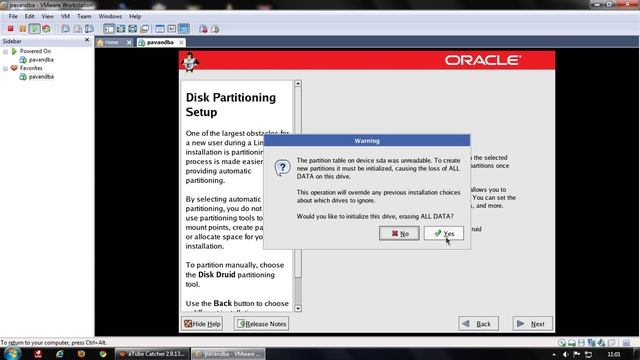This screenshot has width=640, height=360.
Task: Click the Back button in installer
Action: [x=478, y=324]
